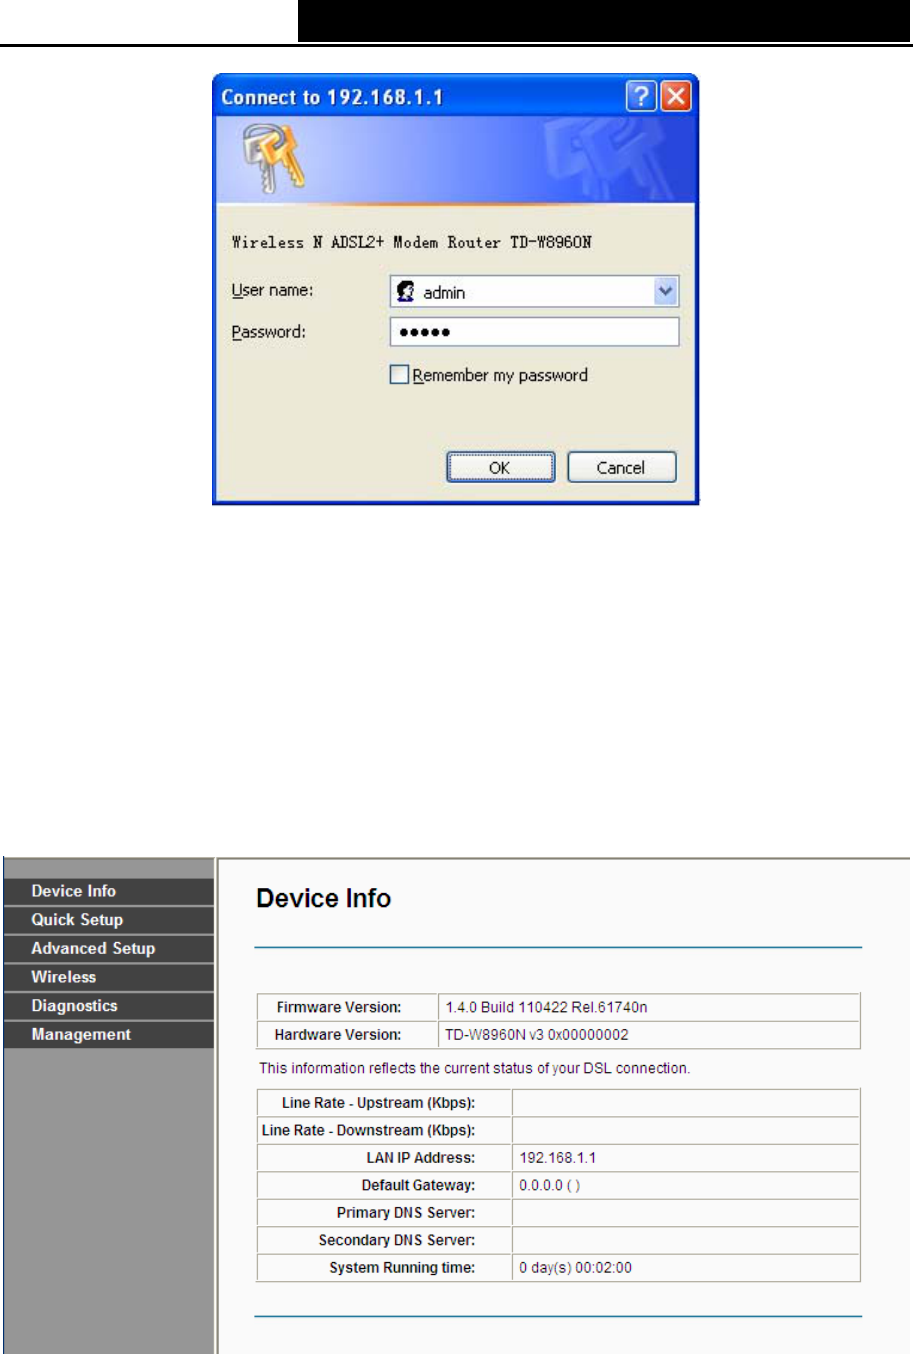
Task: Click the Wireless N ADSL2+ Modem Router text
Action: click(x=411, y=242)
